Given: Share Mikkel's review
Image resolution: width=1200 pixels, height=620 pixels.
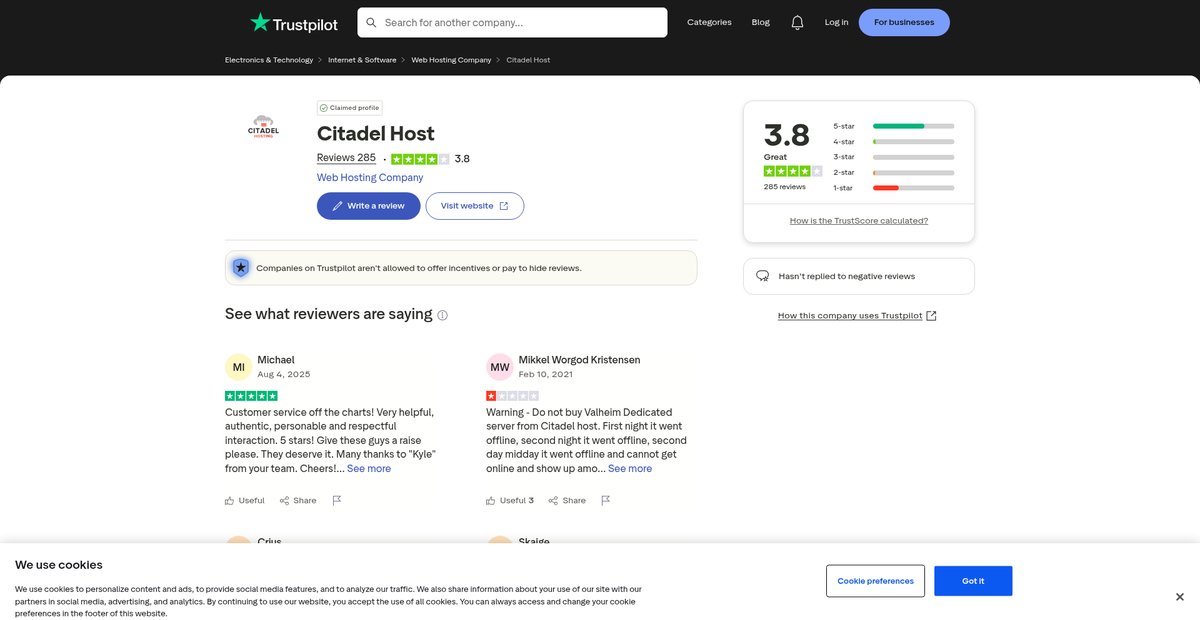Looking at the screenshot, I should click(567, 500).
